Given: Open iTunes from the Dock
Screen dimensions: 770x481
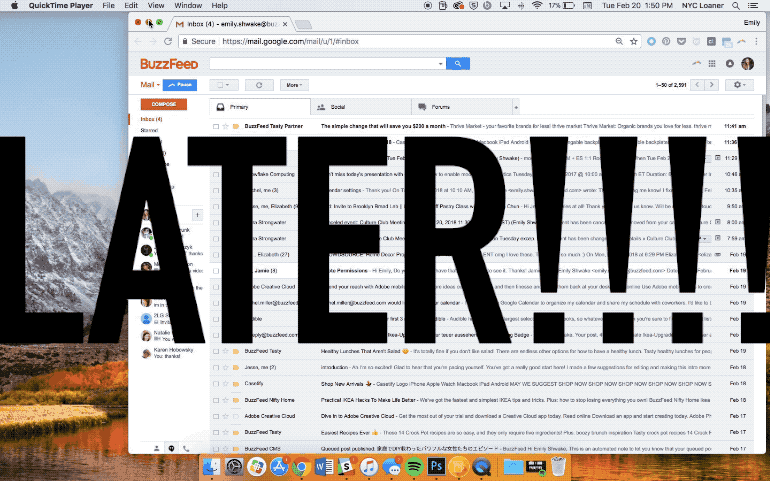Looking at the screenshot, I should click(369, 466).
